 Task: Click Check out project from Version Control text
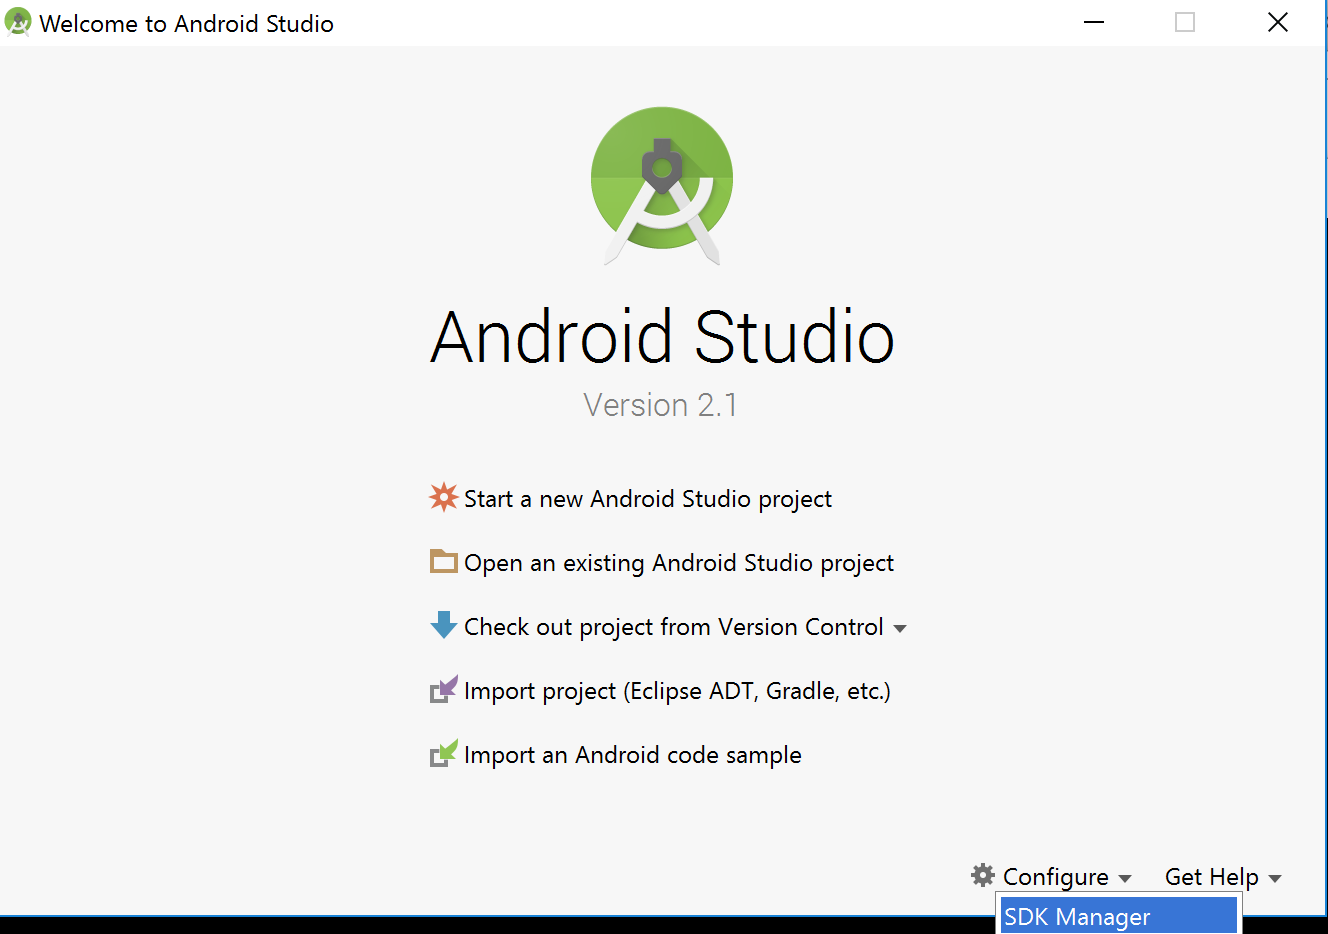pyautogui.click(x=673, y=627)
